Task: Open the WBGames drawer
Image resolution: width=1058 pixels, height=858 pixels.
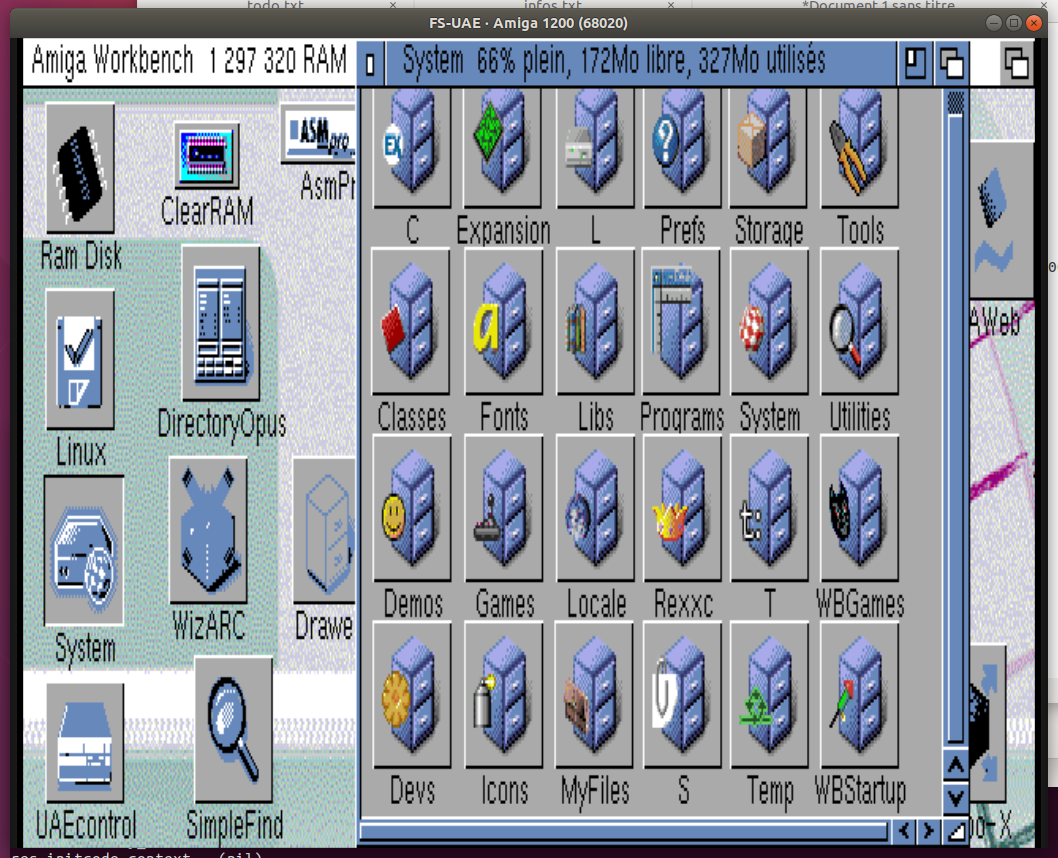Action: 859,508
